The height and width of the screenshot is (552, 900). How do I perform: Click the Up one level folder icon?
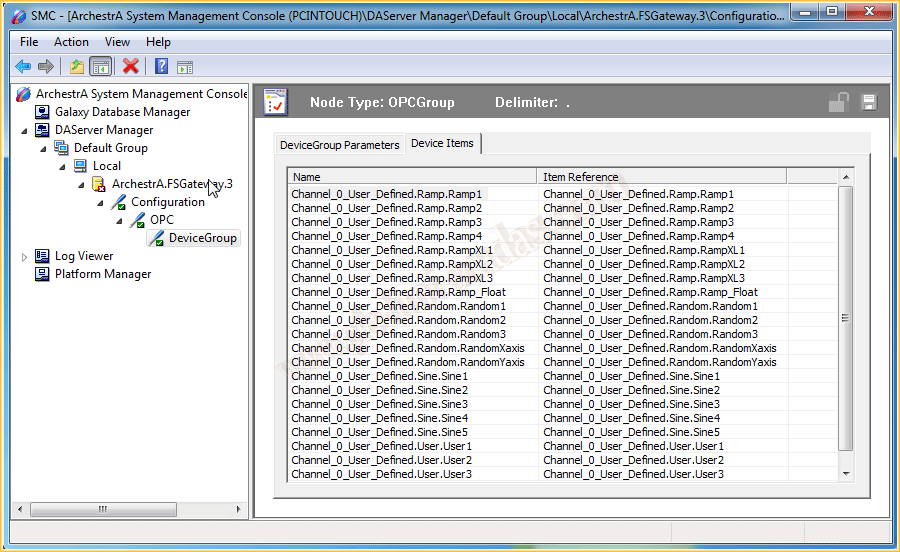[x=77, y=67]
